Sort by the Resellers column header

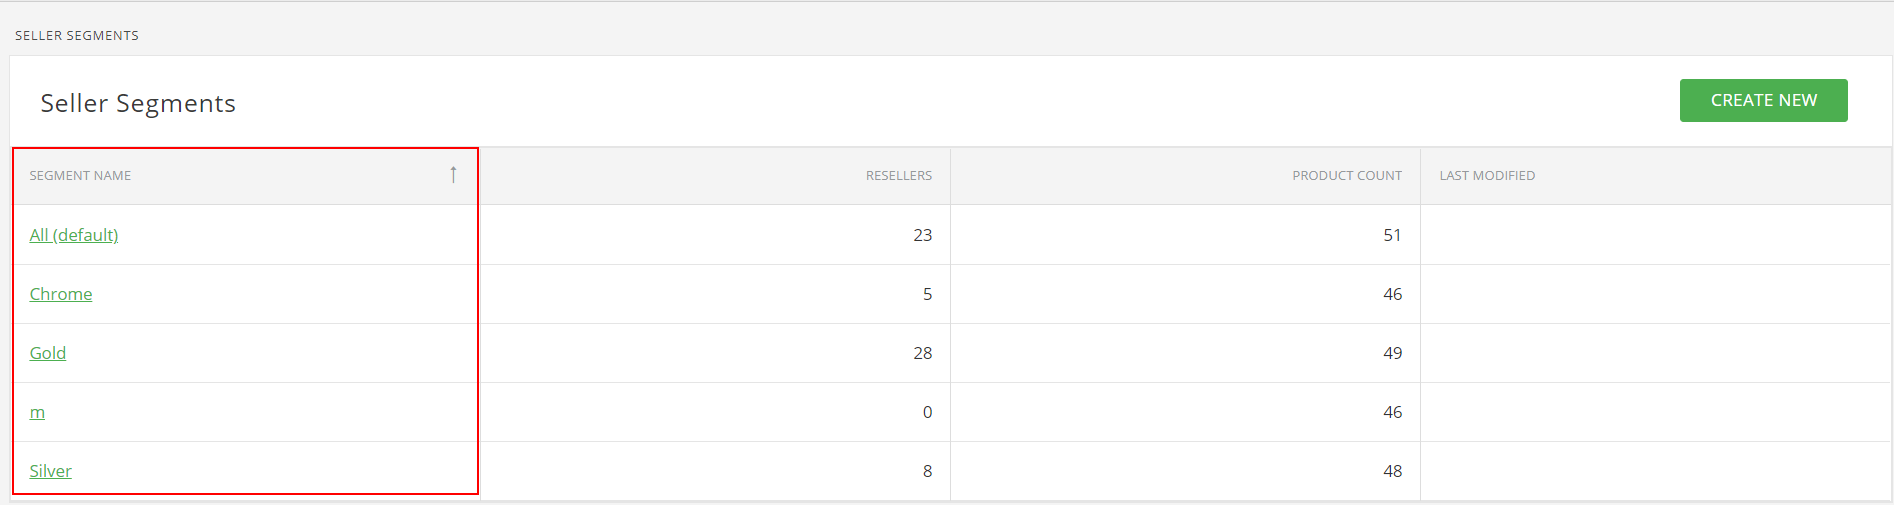[899, 175]
